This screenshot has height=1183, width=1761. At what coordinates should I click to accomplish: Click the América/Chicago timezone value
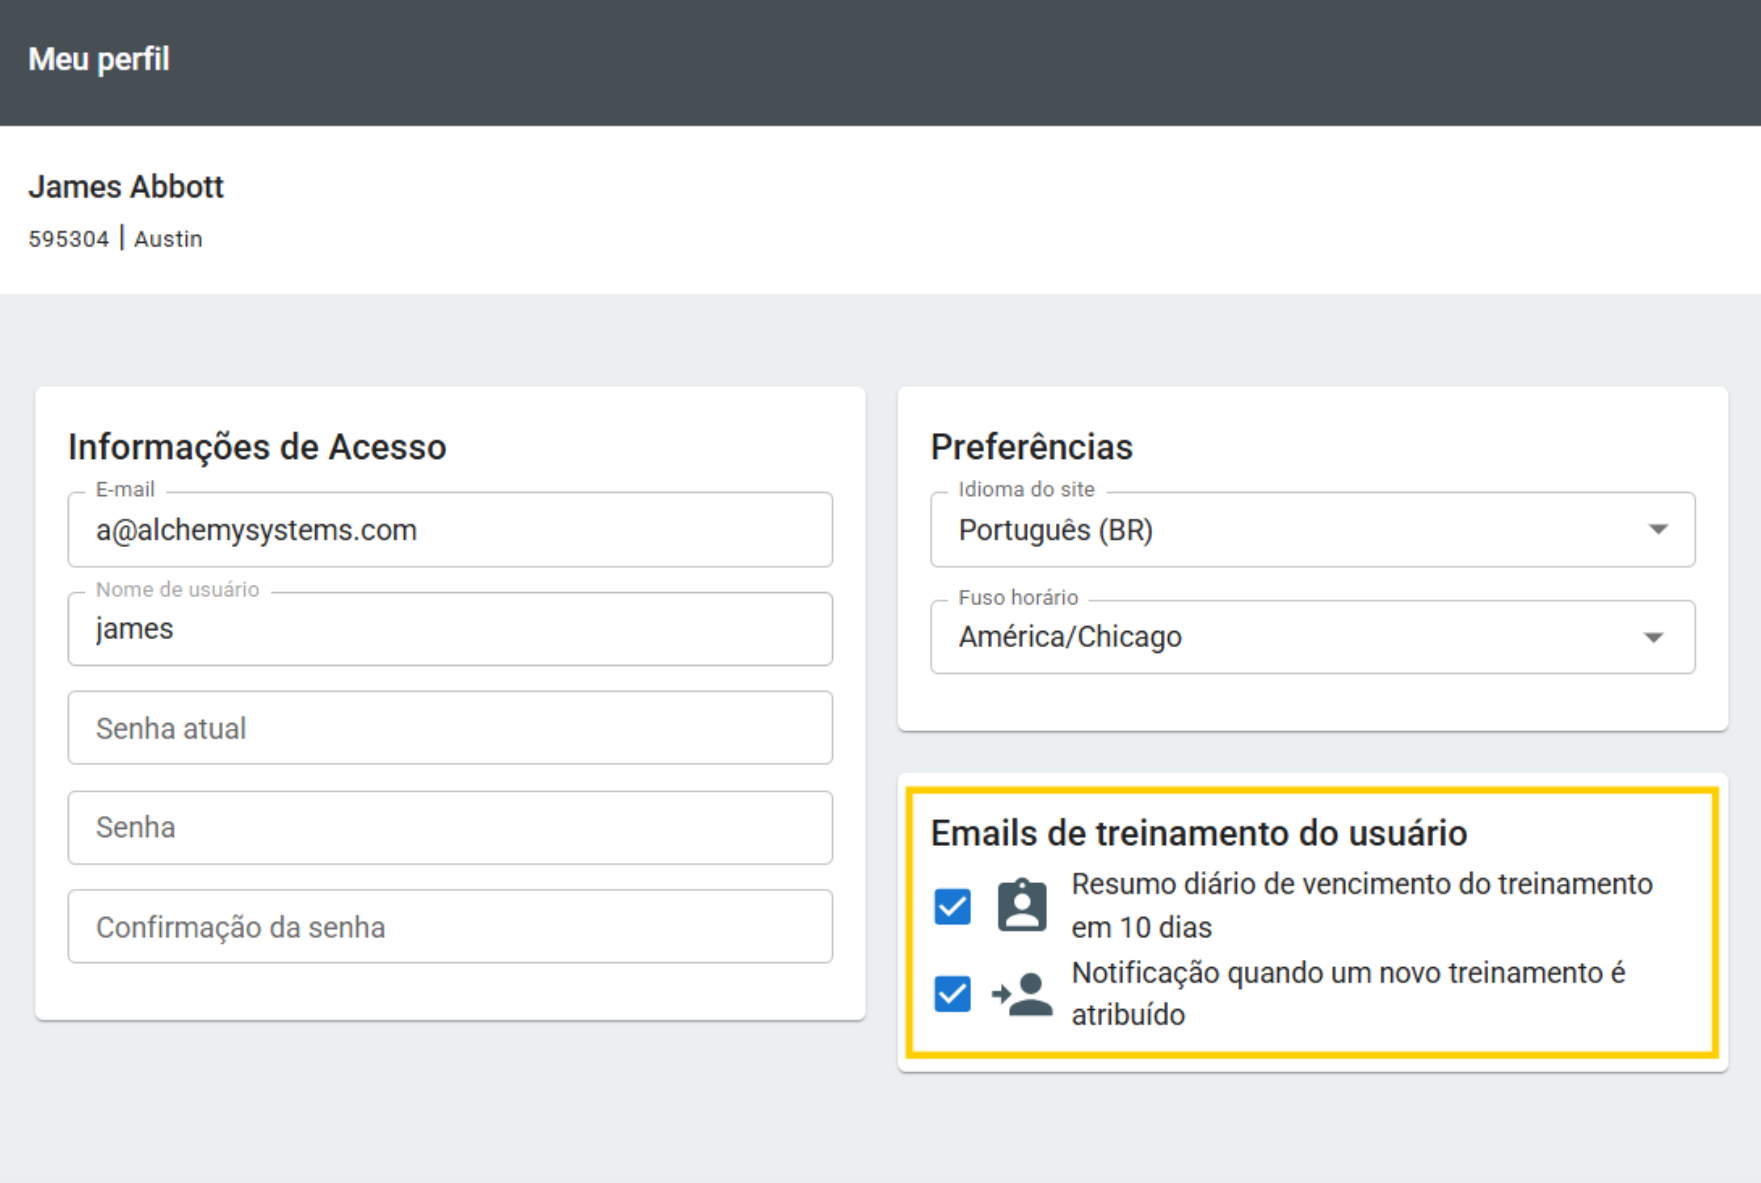pos(1070,637)
